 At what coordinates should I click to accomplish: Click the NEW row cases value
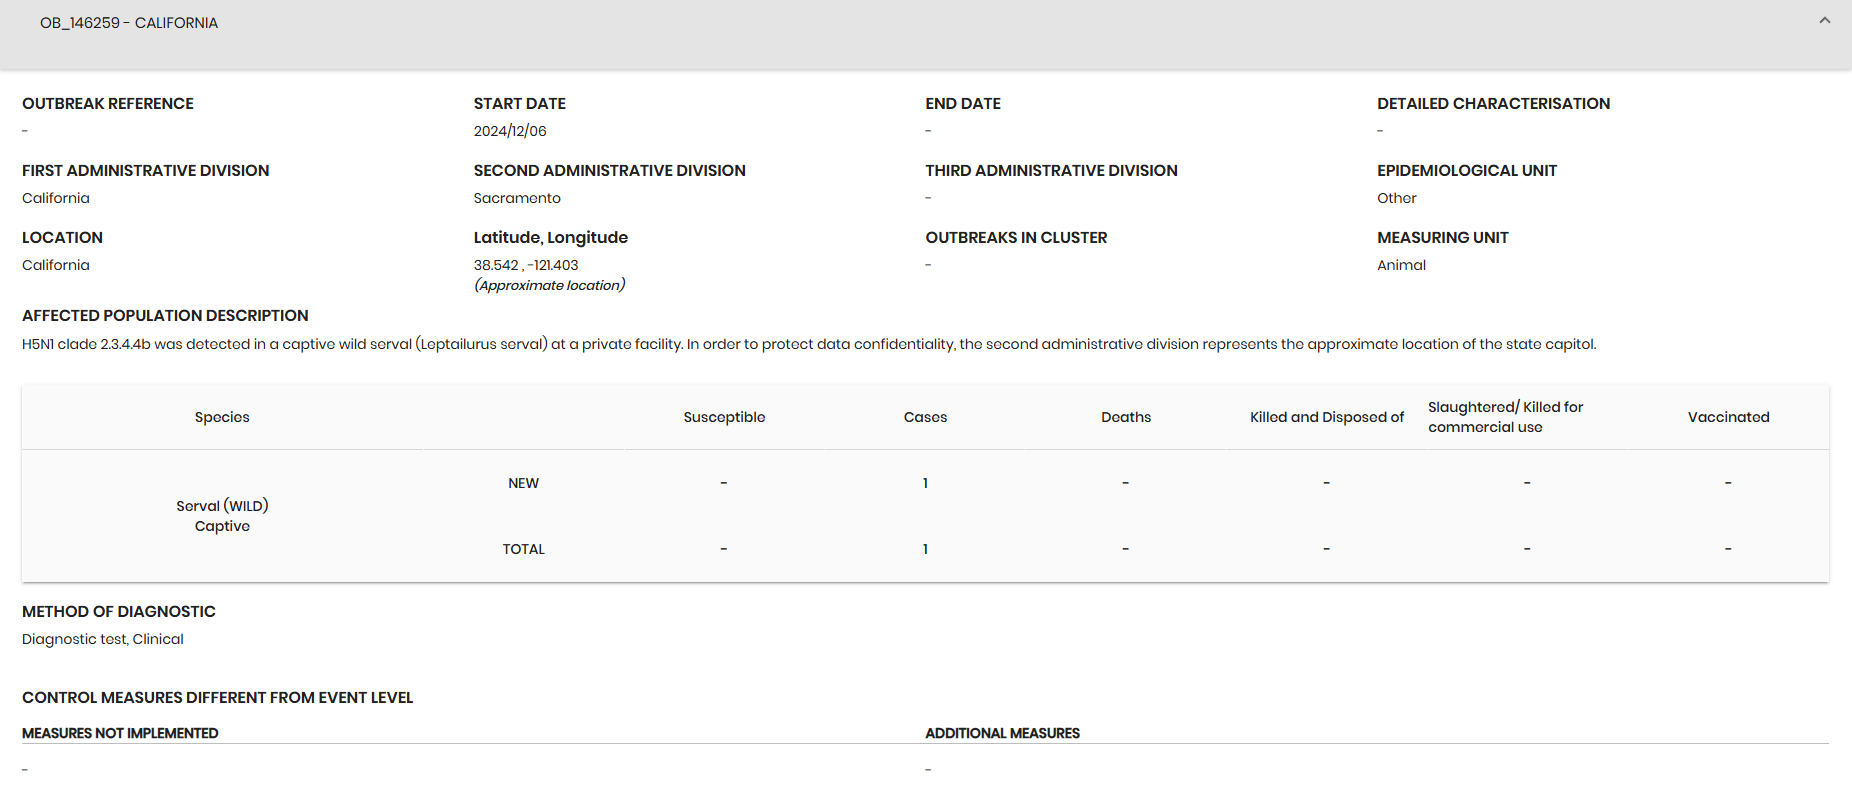tap(925, 483)
